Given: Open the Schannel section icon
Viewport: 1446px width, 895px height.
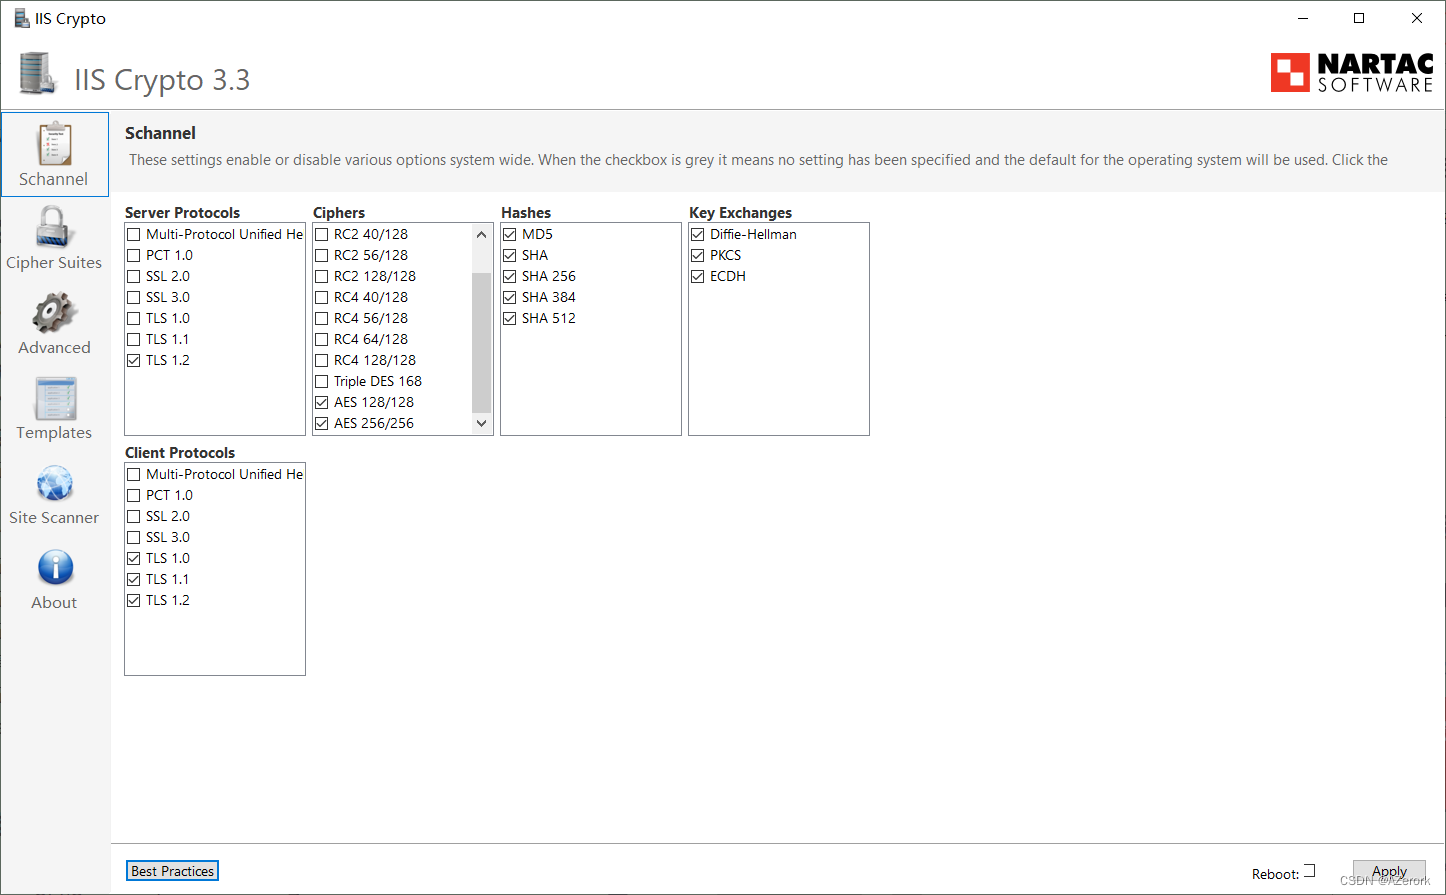Looking at the screenshot, I should coord(55,144).
